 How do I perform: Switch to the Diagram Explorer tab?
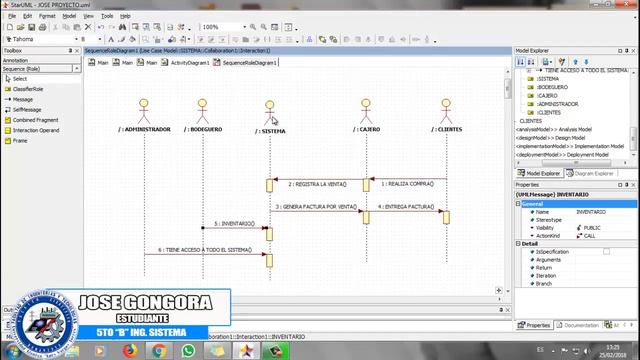tap(590, 173)
